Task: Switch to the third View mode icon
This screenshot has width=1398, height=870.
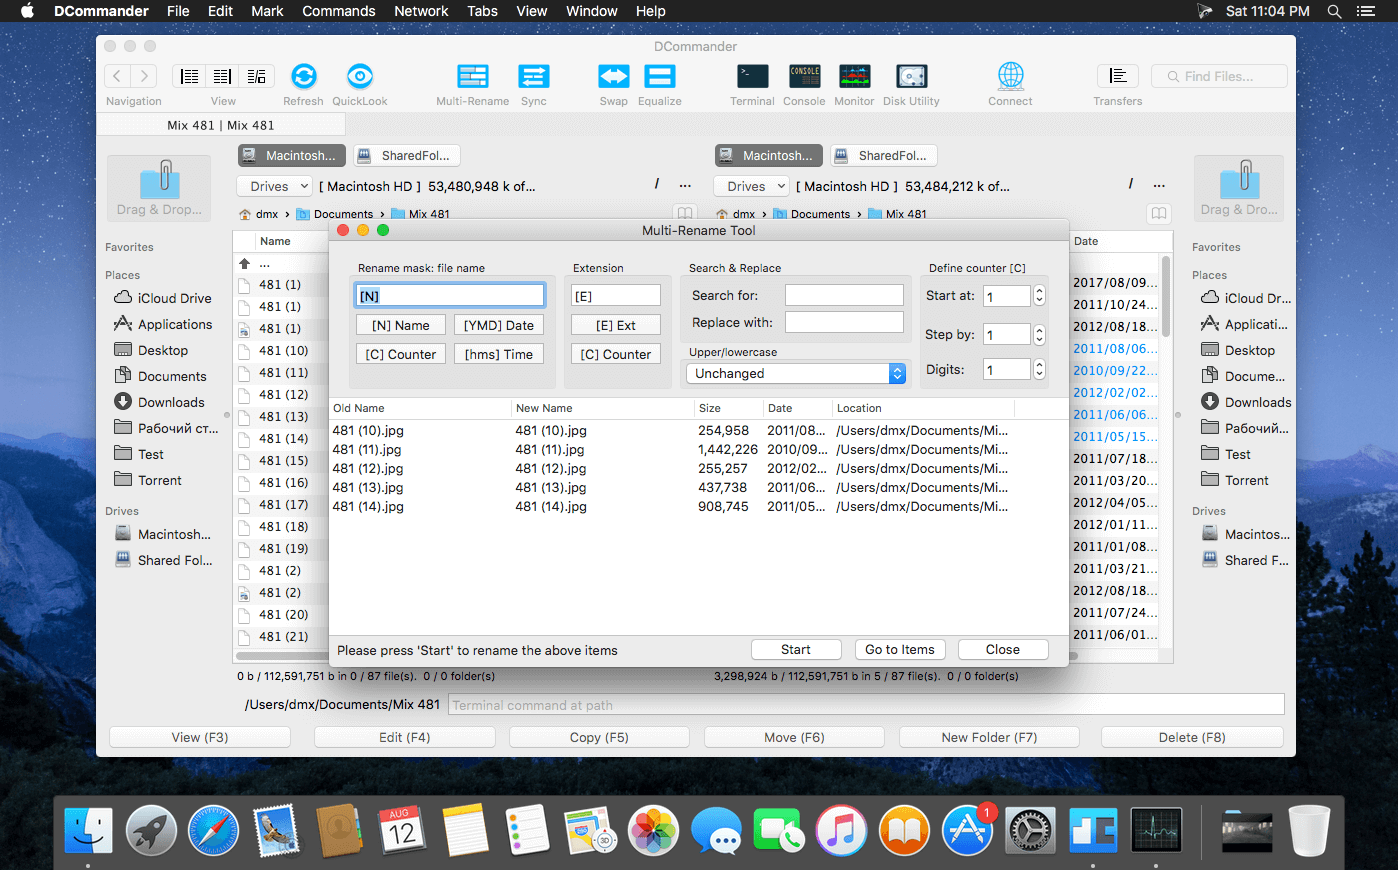Action: coord(257,76)
